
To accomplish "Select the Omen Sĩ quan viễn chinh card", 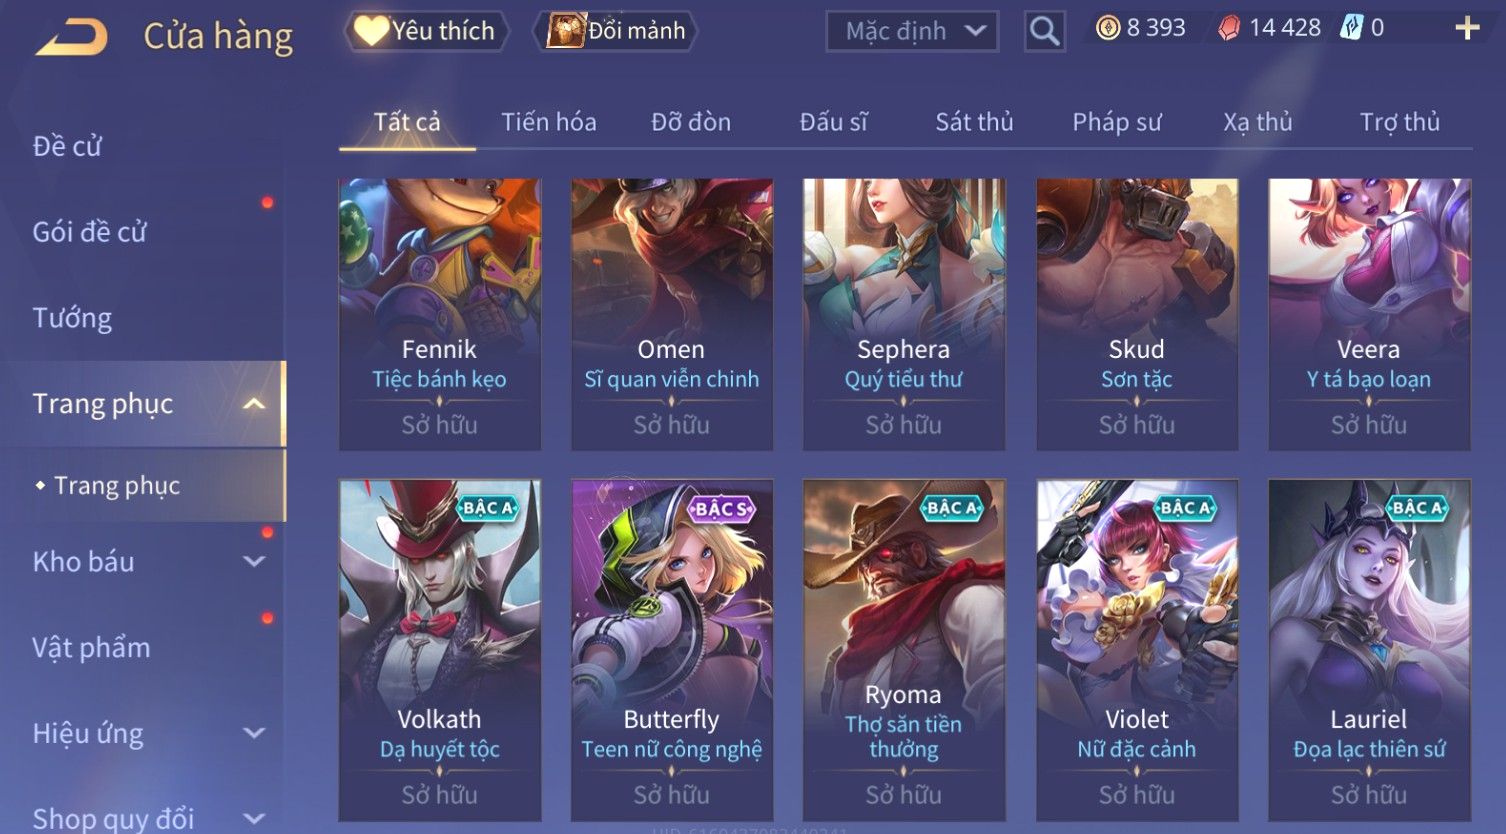I will click(672, 315).
